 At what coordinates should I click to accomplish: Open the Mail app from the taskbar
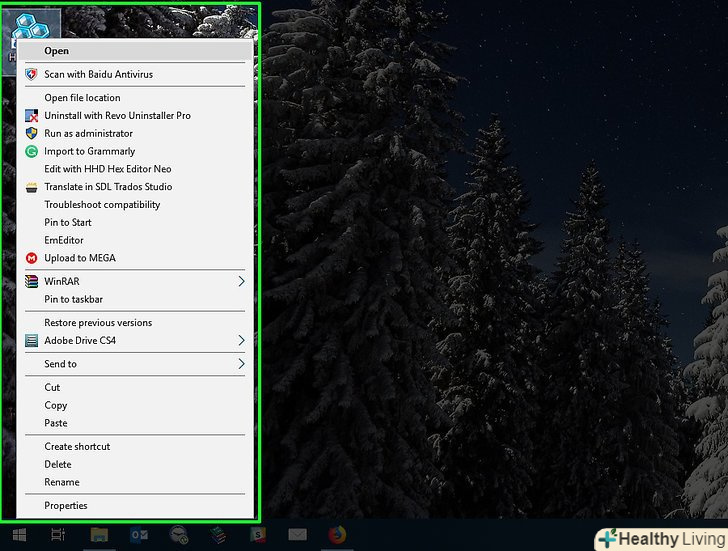coord(297,535)
